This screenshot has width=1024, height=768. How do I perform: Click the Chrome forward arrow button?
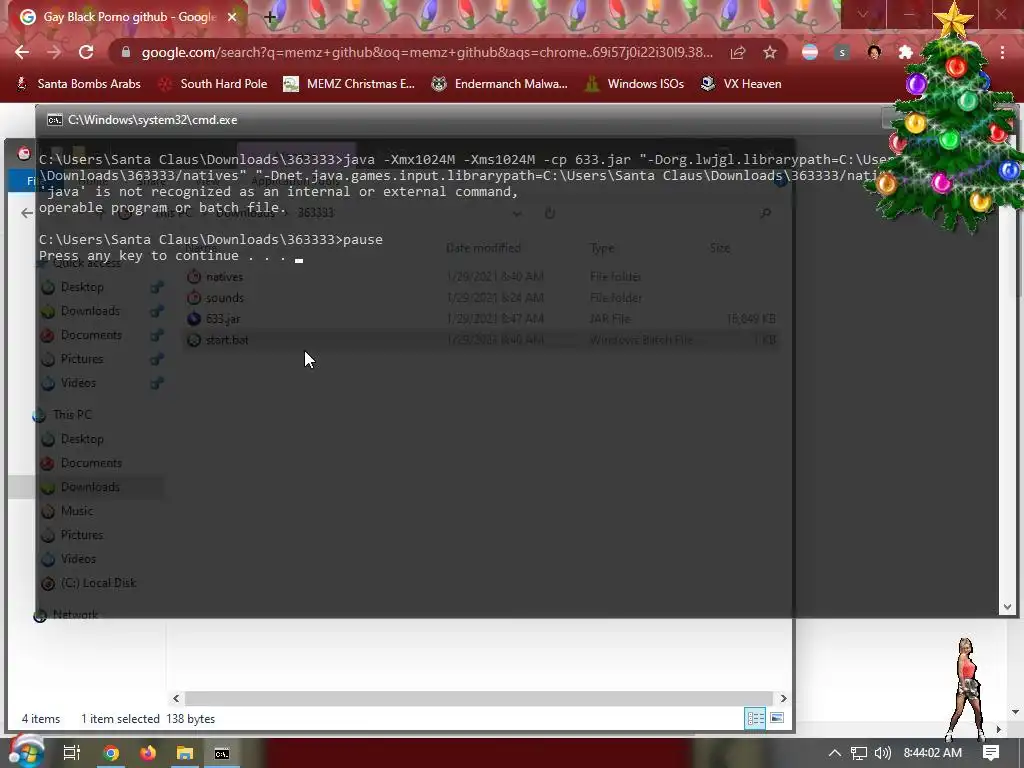tap(54, 52)
